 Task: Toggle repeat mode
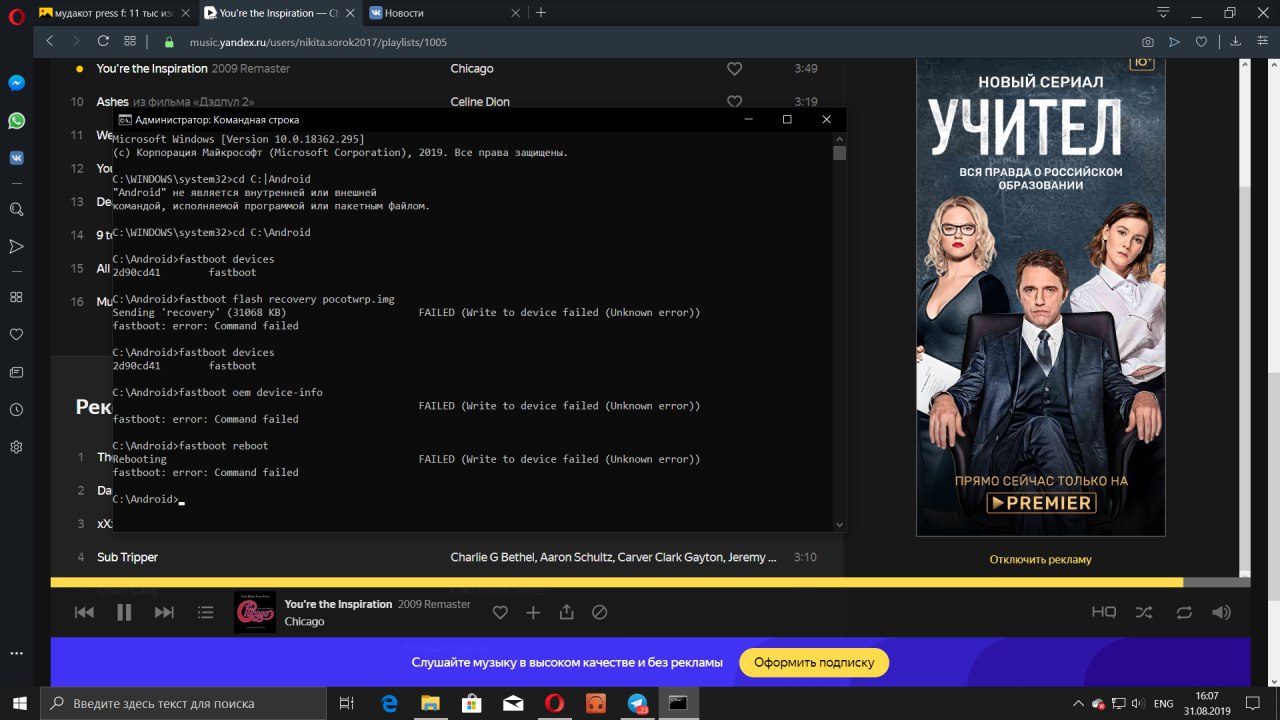pos(1184,612)
